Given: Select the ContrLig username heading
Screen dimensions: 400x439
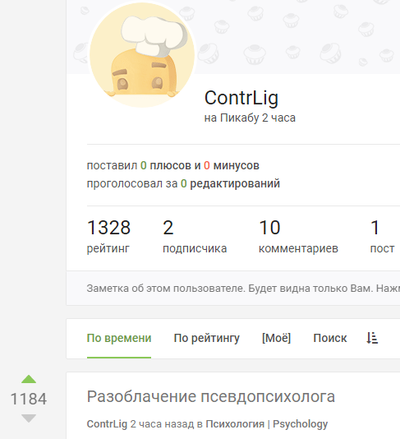Looking at the screenshot, I should pos(241,98).
